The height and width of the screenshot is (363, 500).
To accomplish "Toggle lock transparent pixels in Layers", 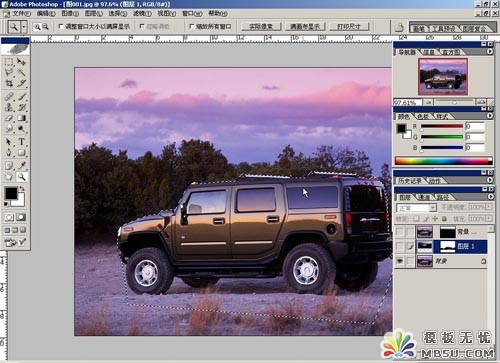I will click(x=416, y=219).
